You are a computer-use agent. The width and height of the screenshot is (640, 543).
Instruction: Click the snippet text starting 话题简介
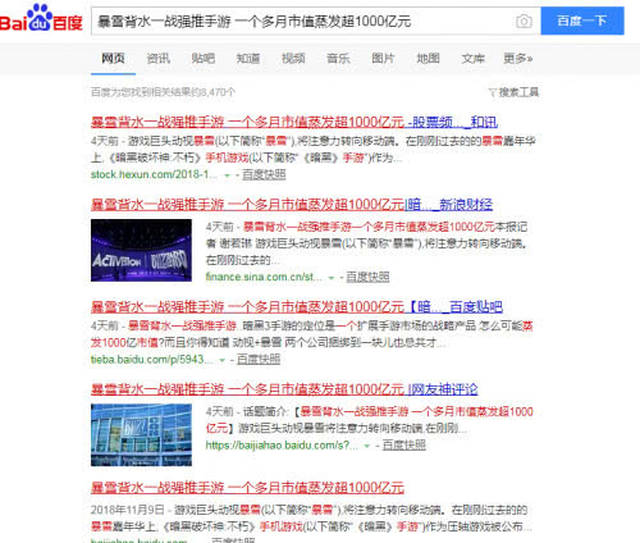click(369, 420)
